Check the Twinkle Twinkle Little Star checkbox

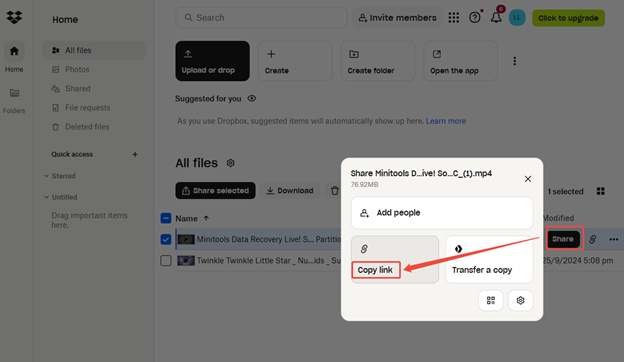[166, 261]
